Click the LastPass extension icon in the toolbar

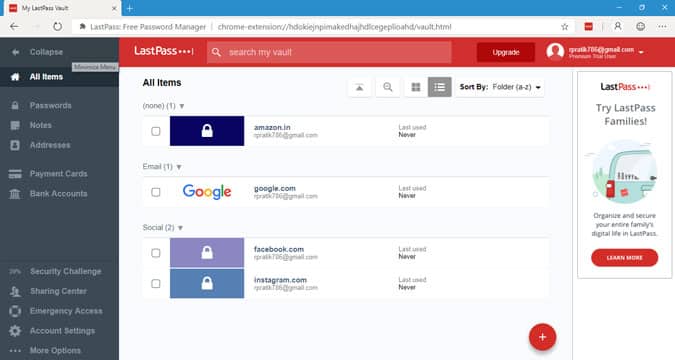[x=588, y=27]
